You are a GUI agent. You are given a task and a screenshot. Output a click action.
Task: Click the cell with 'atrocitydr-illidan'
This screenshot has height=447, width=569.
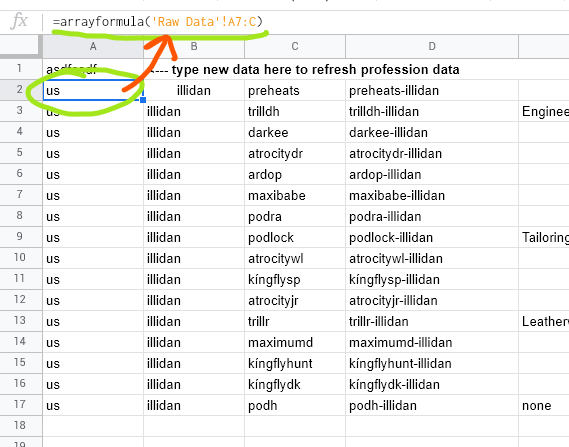[432, 153]
